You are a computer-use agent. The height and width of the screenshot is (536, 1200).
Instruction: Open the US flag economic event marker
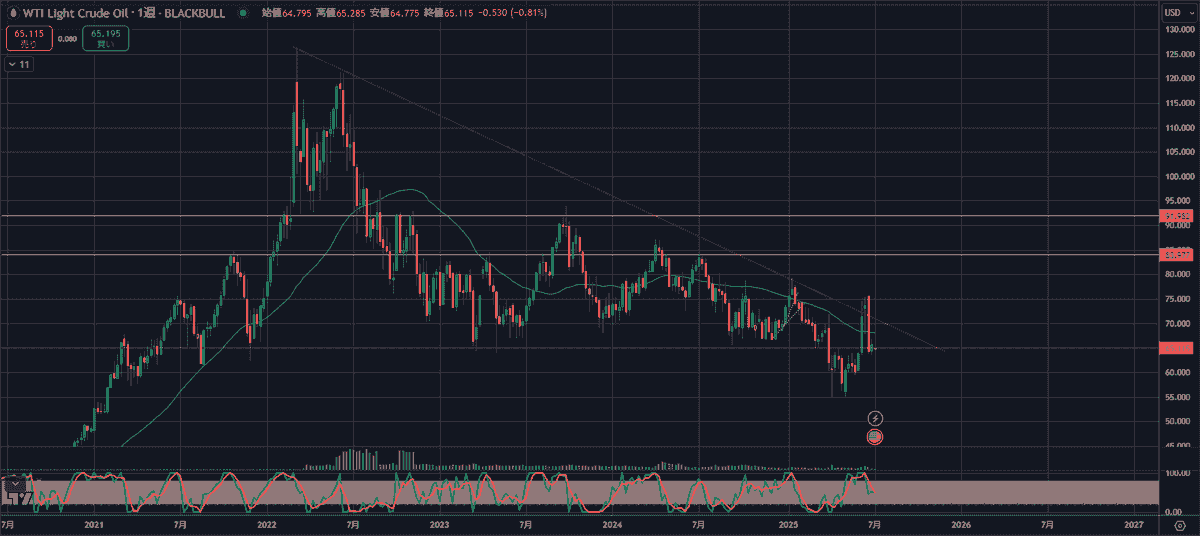click(x=875, y=437)
